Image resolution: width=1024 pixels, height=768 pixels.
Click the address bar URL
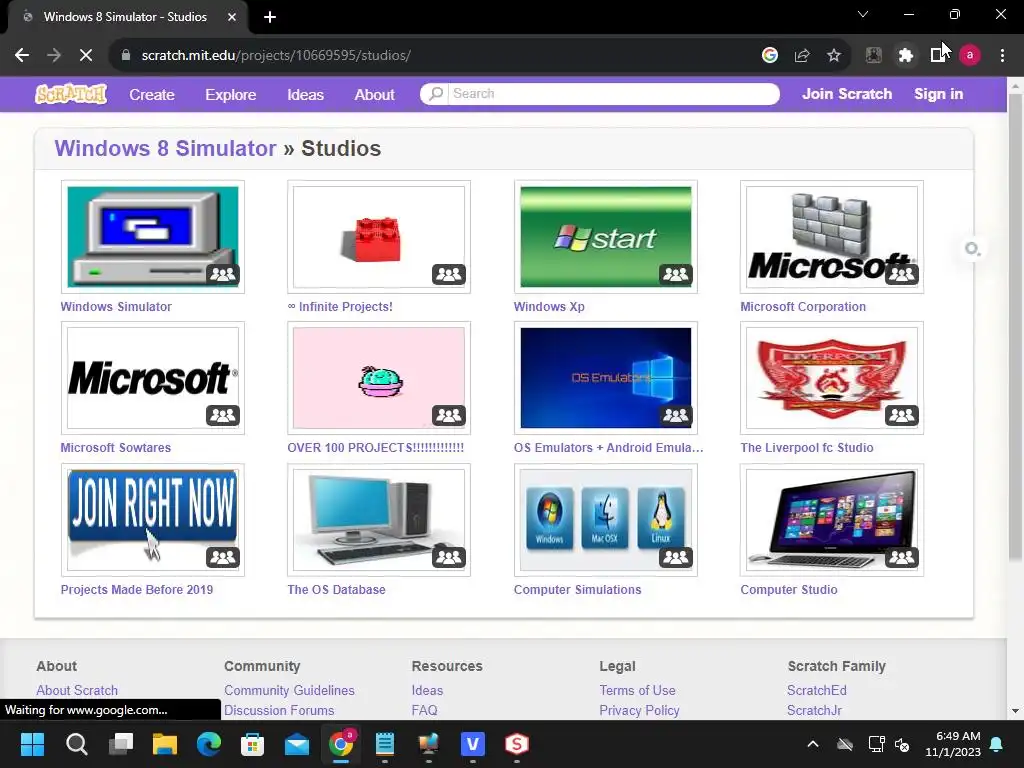click(276, 56)
